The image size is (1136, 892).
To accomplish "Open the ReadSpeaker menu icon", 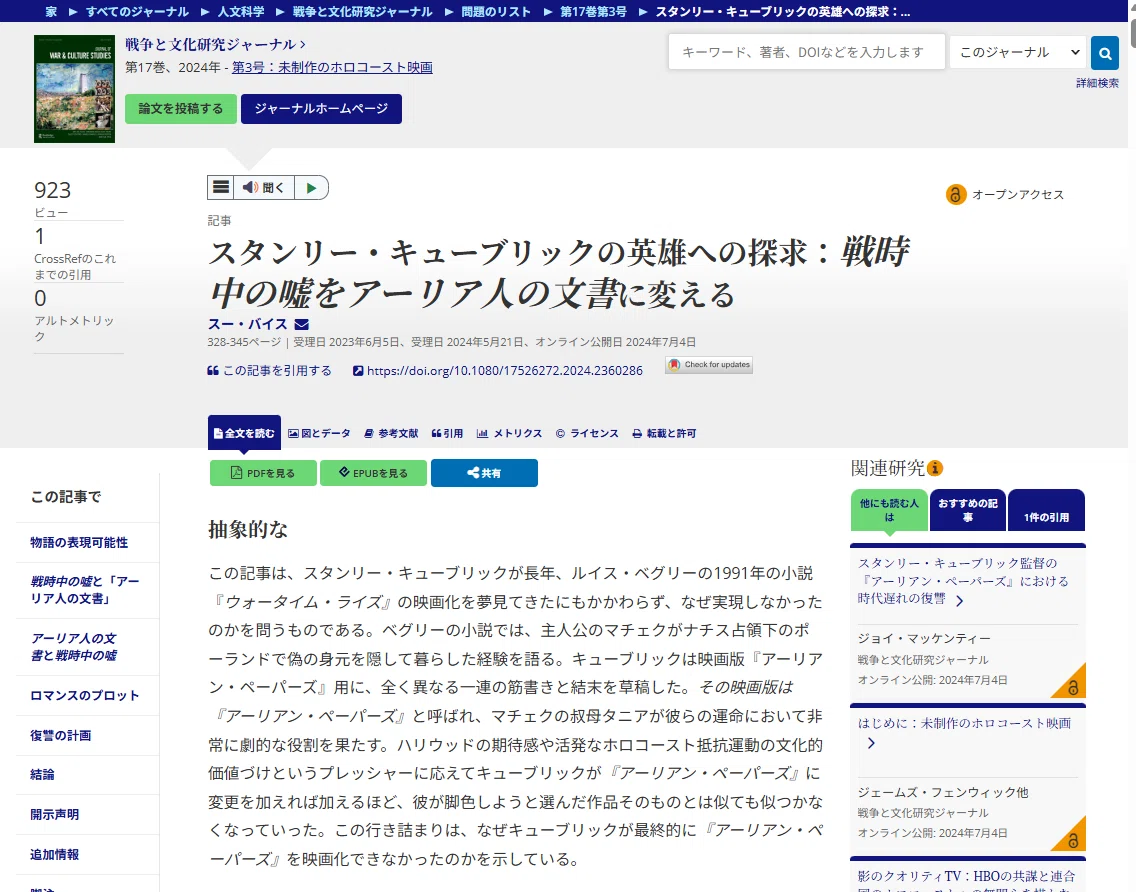I will (220, 188).
